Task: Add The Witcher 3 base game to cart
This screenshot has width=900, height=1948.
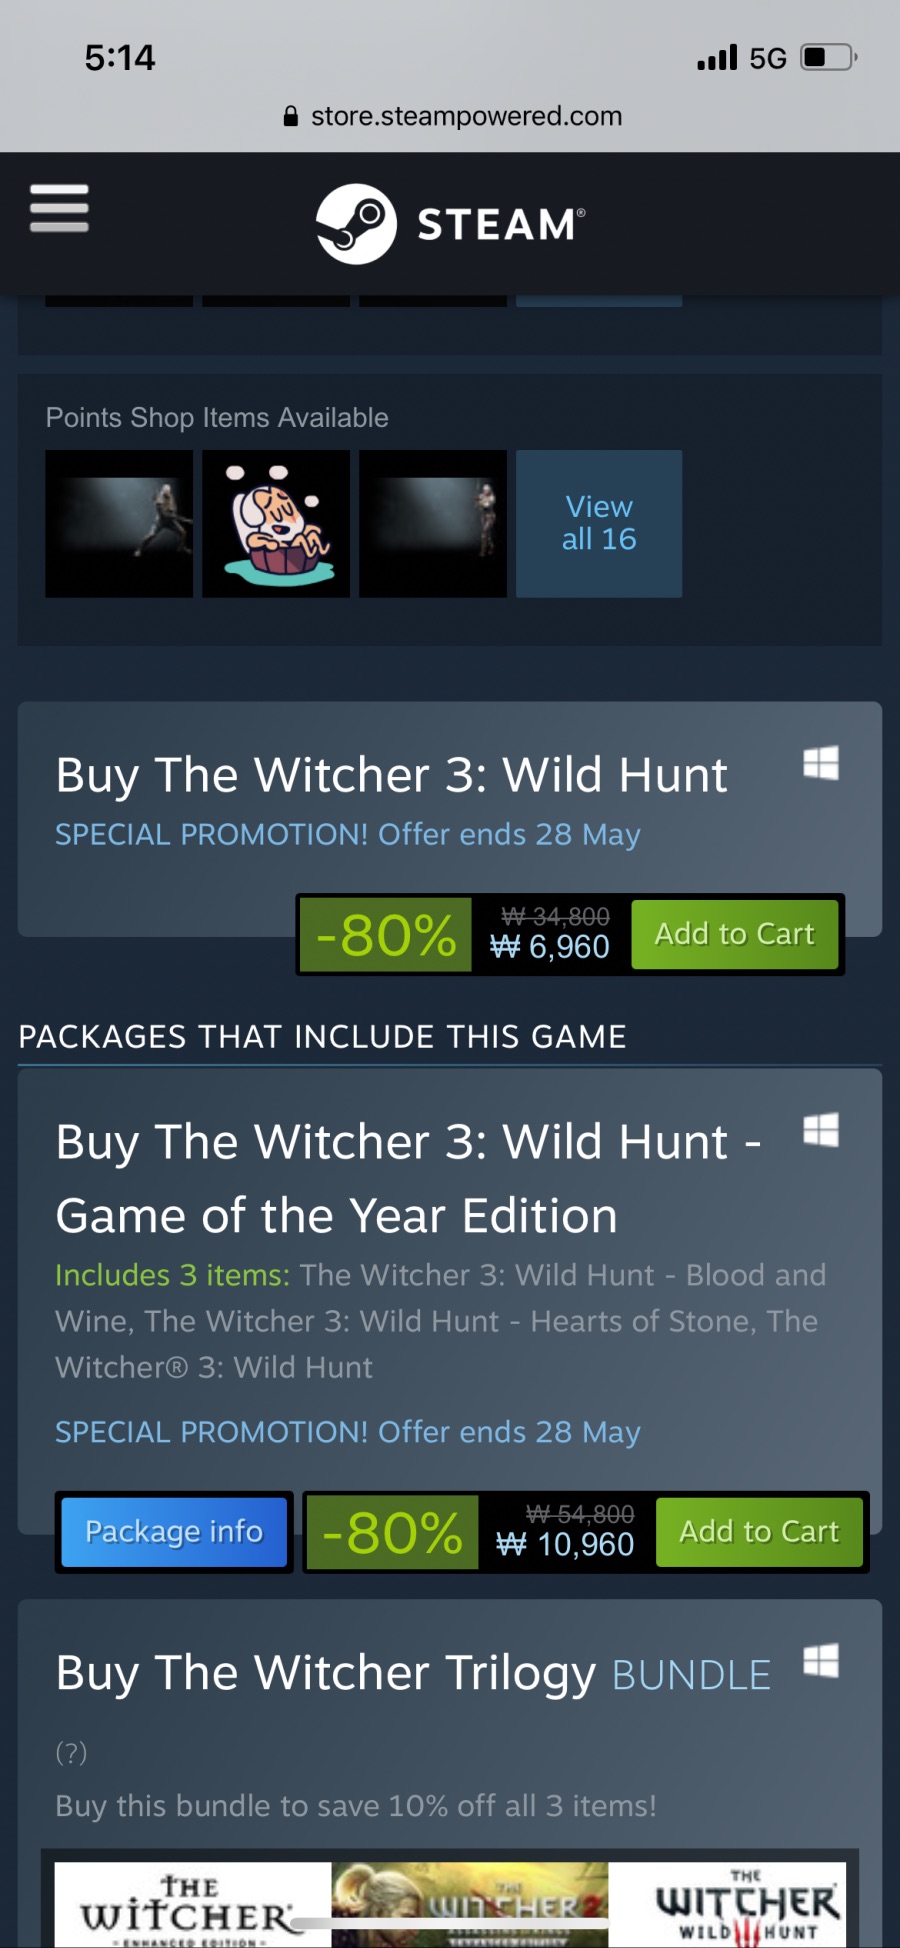Action: [x=735, y=934]
